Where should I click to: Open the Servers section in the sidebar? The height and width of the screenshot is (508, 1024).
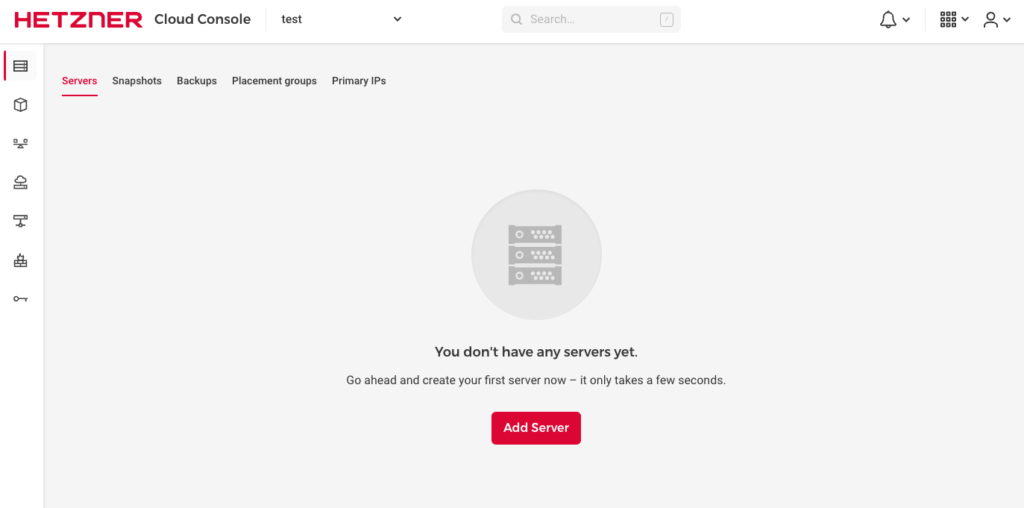click(x=20, y=66)
